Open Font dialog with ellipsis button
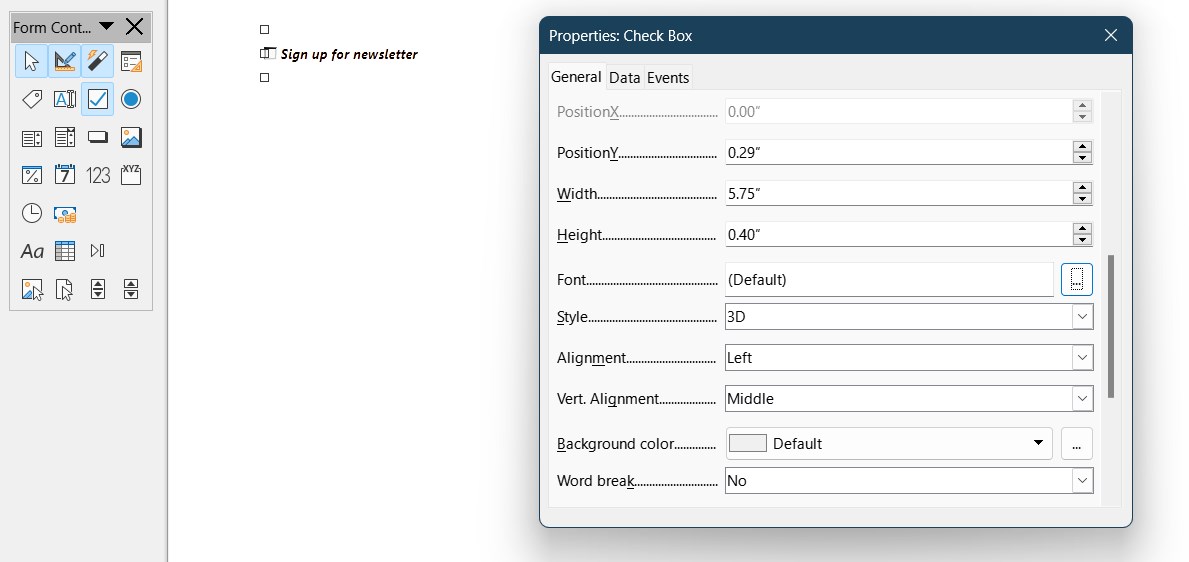This screenshot has width=1189, height=562. (x=1077, y=280)
